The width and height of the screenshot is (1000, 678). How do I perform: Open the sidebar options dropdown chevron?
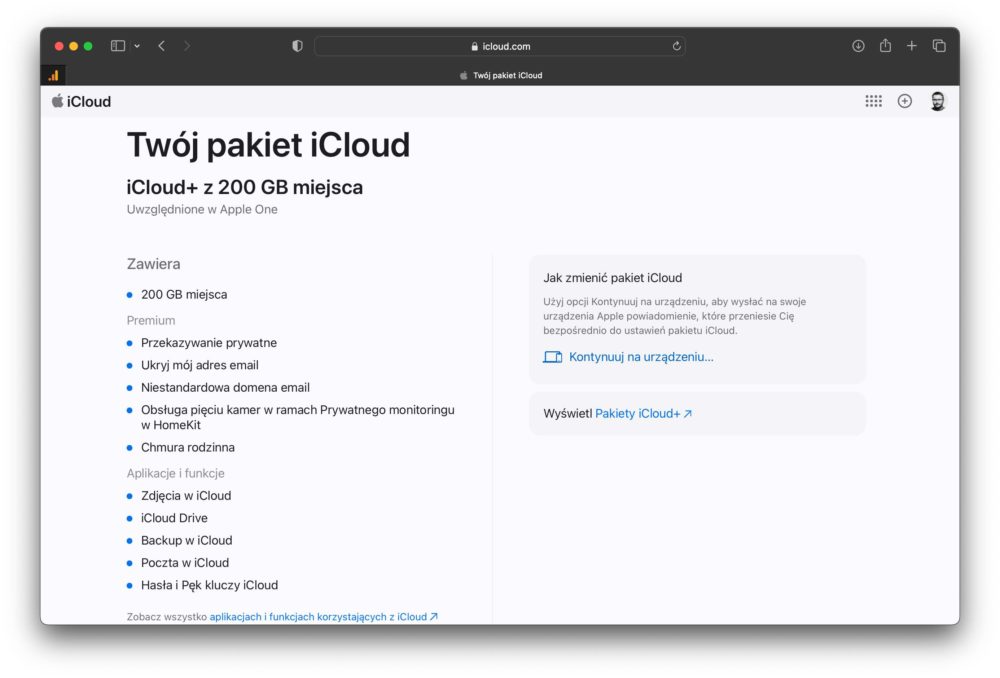point(137,46)
